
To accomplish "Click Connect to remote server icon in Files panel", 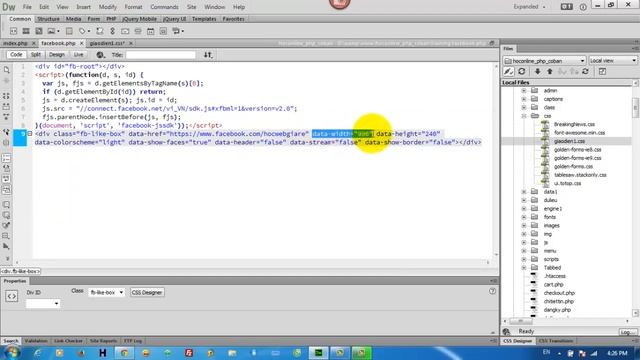I will coord(508,71).
